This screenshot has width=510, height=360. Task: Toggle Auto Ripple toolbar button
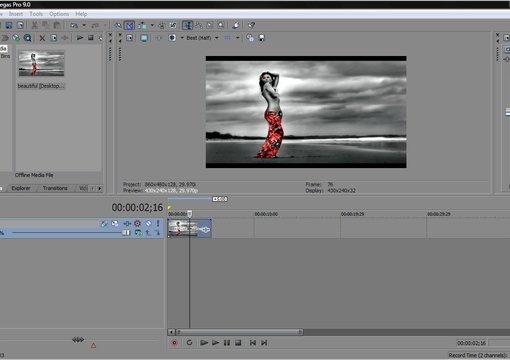(x=142, y=25)
